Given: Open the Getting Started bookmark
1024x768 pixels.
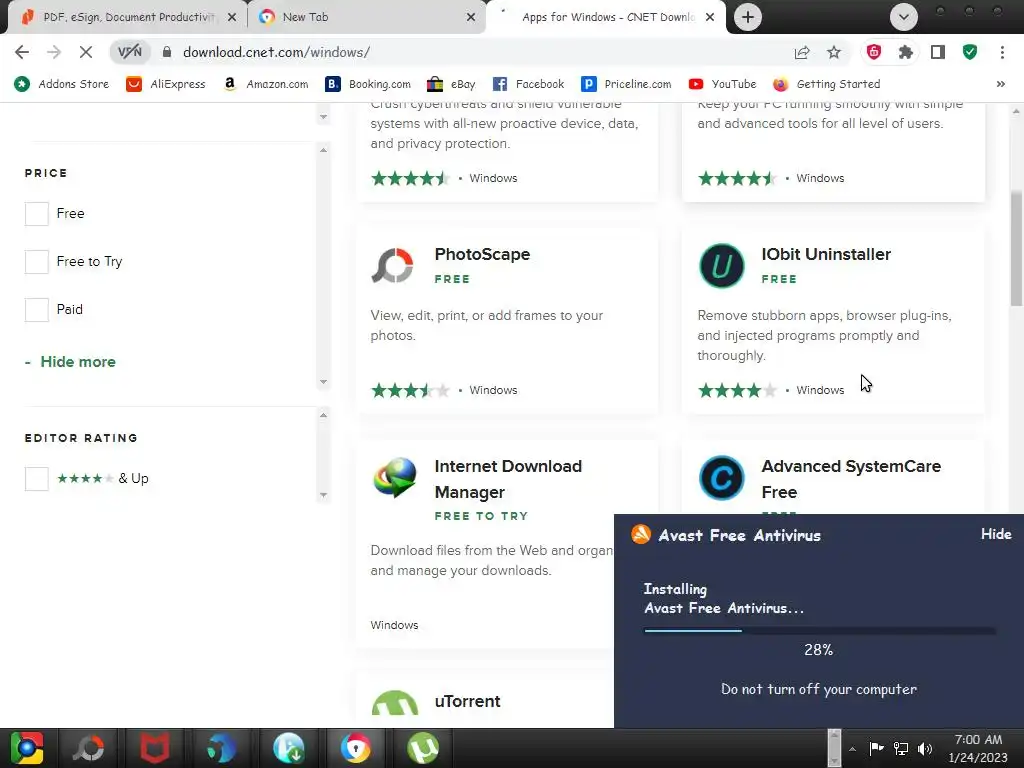Looking at the screenshot, I should pos(827,84).
